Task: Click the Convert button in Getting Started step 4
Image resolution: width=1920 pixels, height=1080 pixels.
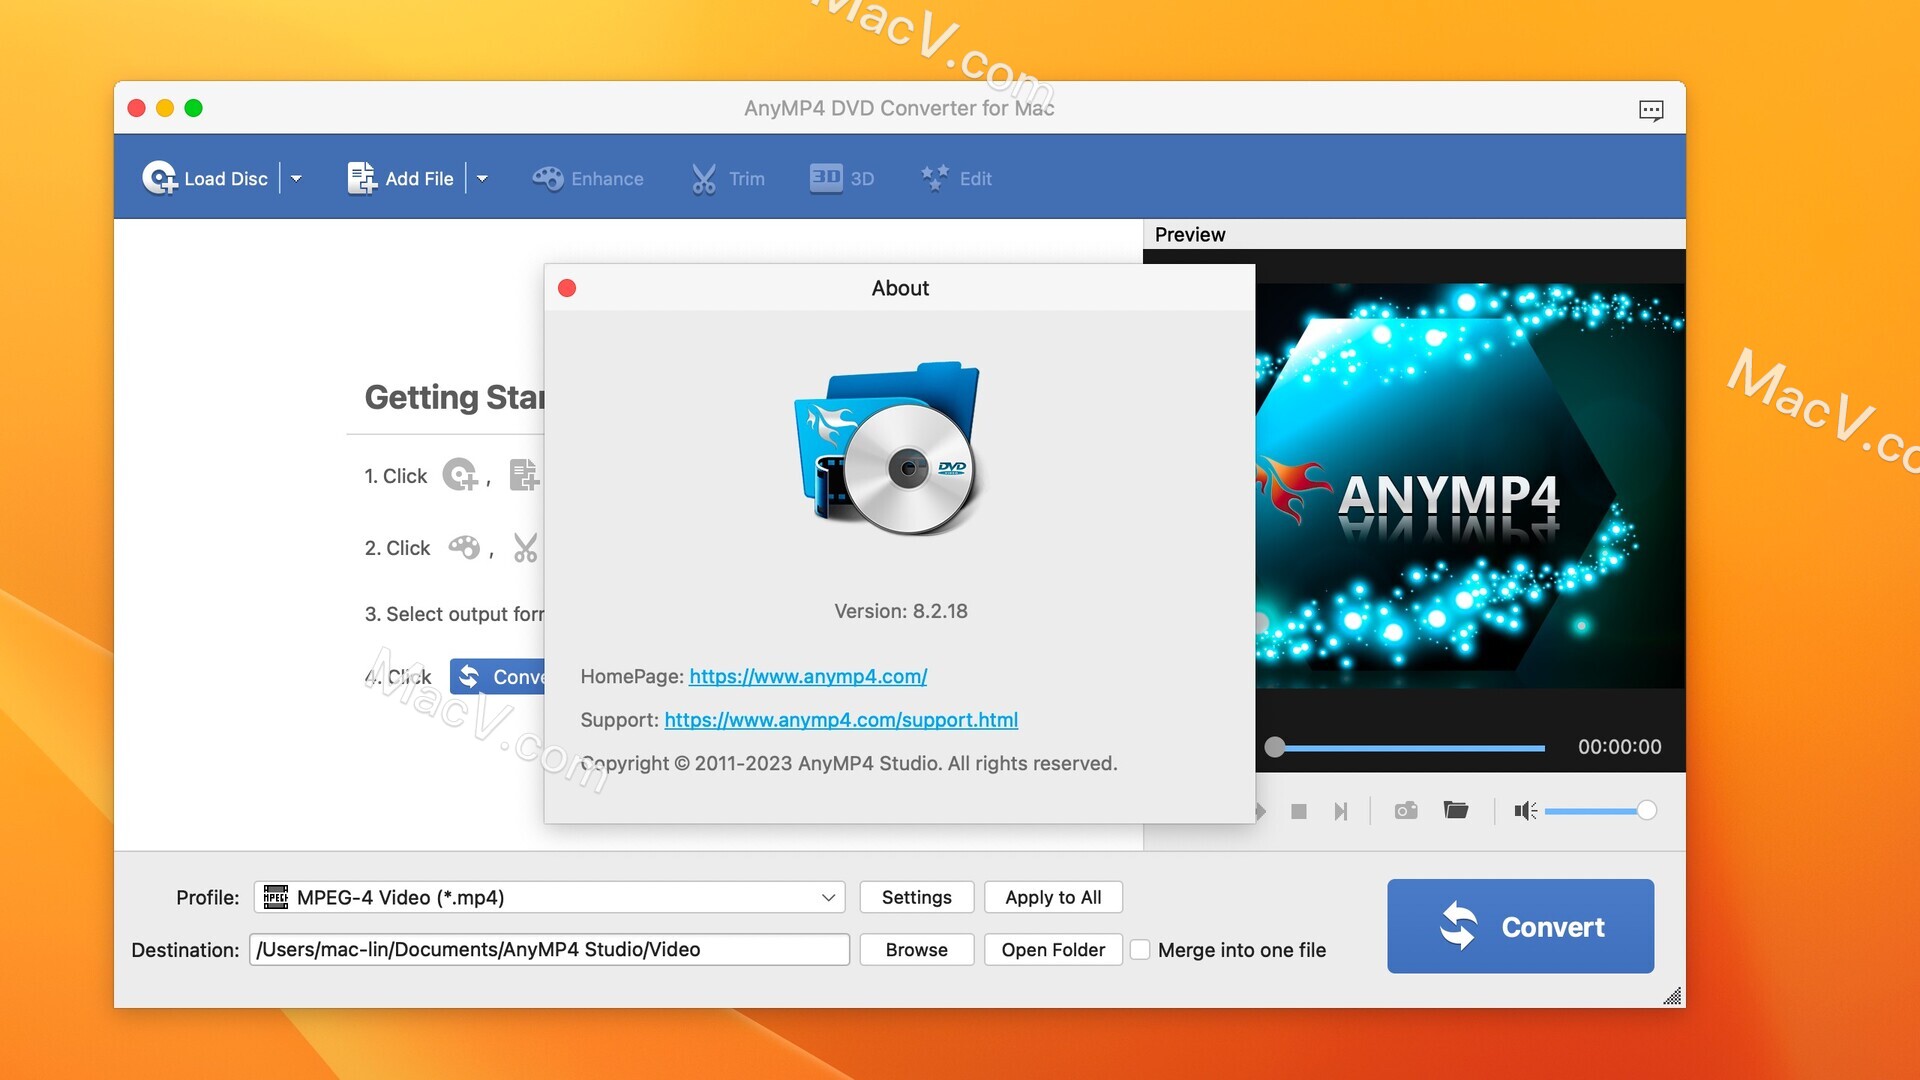Action: click(x=497, y=676)
